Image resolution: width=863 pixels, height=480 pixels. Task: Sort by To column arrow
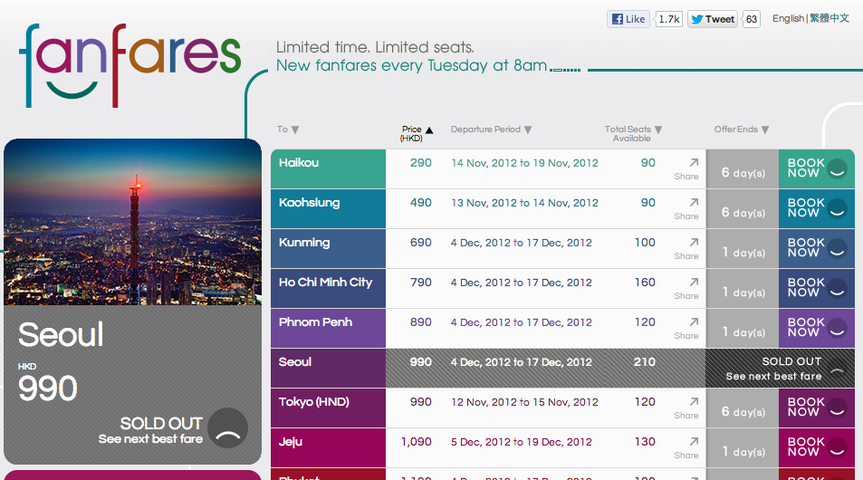[x=296, y=130]
